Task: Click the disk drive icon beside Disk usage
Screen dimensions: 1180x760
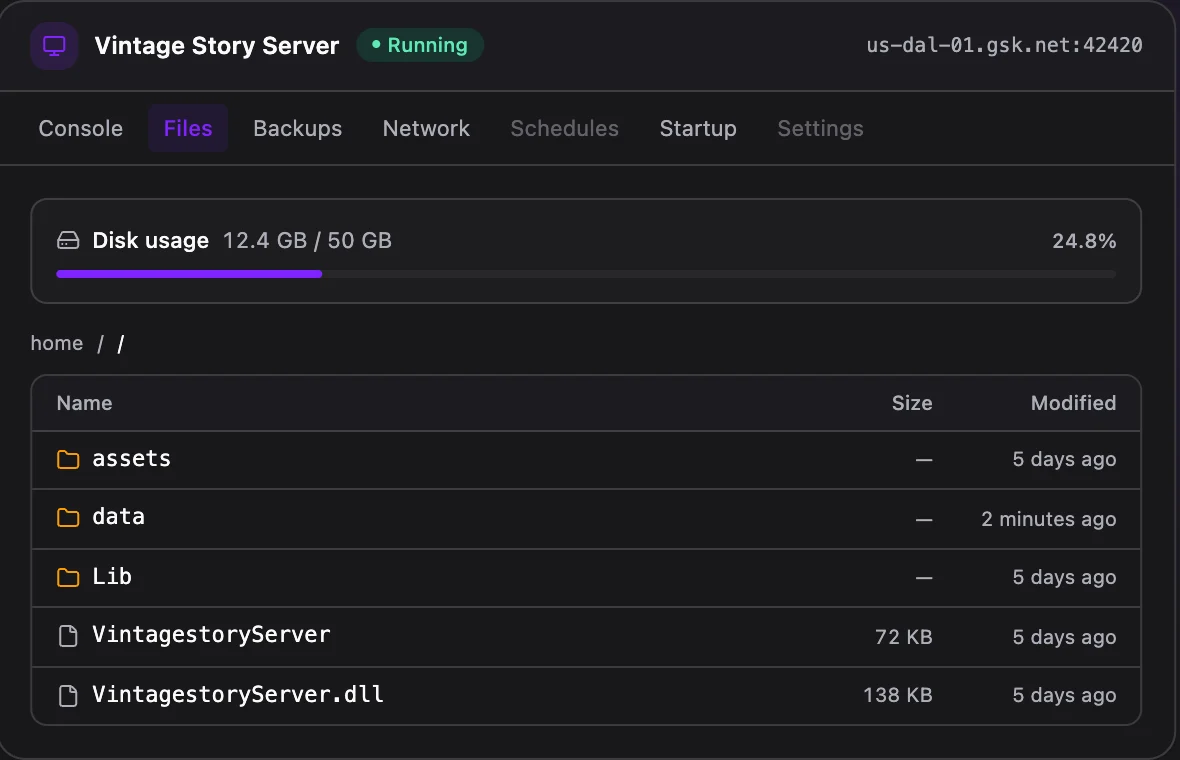Action: pyautogui.click(x=68, y=241)
